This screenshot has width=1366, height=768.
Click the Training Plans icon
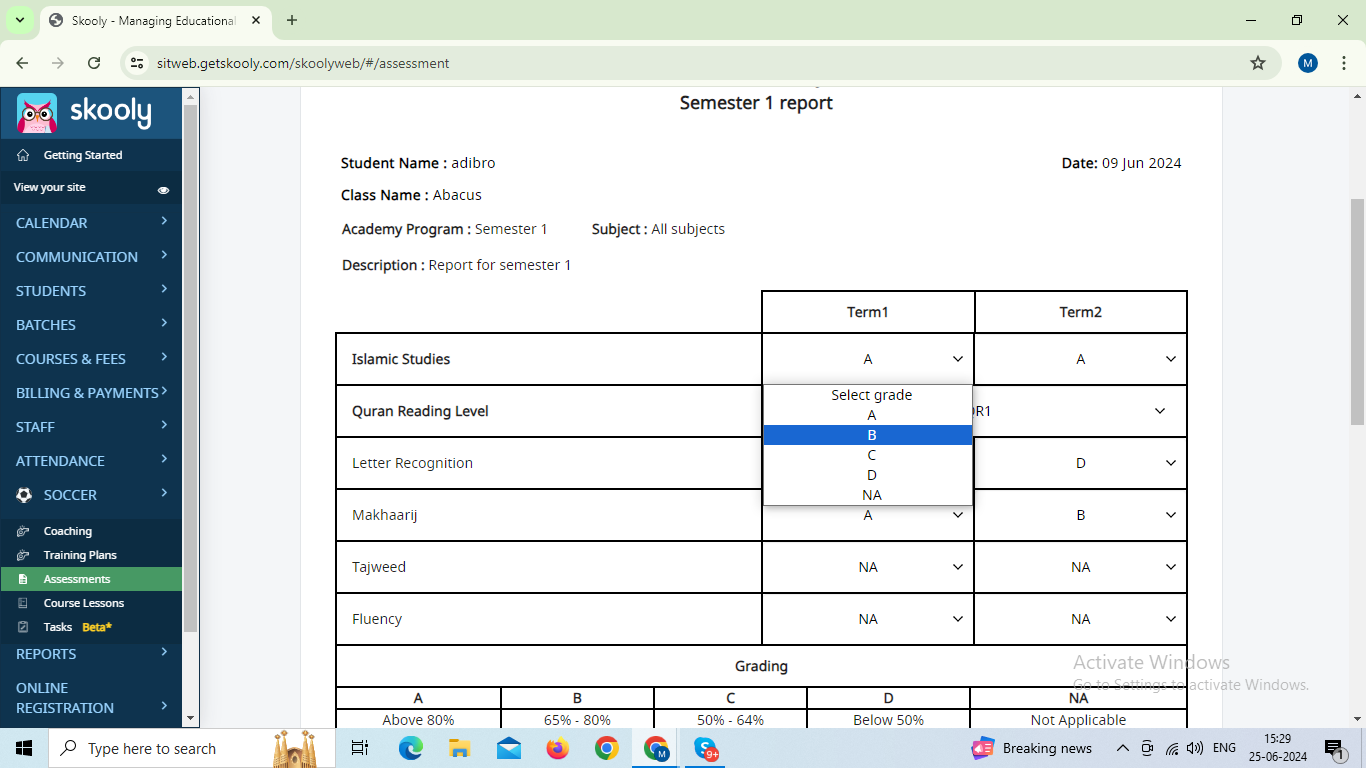(x=23, y=555)
